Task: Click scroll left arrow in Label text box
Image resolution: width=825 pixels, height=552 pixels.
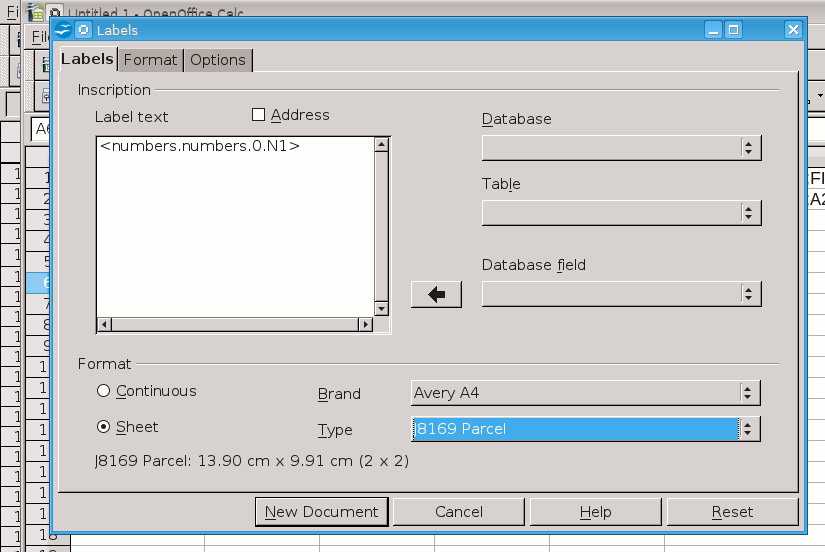Action: point(104,324)
